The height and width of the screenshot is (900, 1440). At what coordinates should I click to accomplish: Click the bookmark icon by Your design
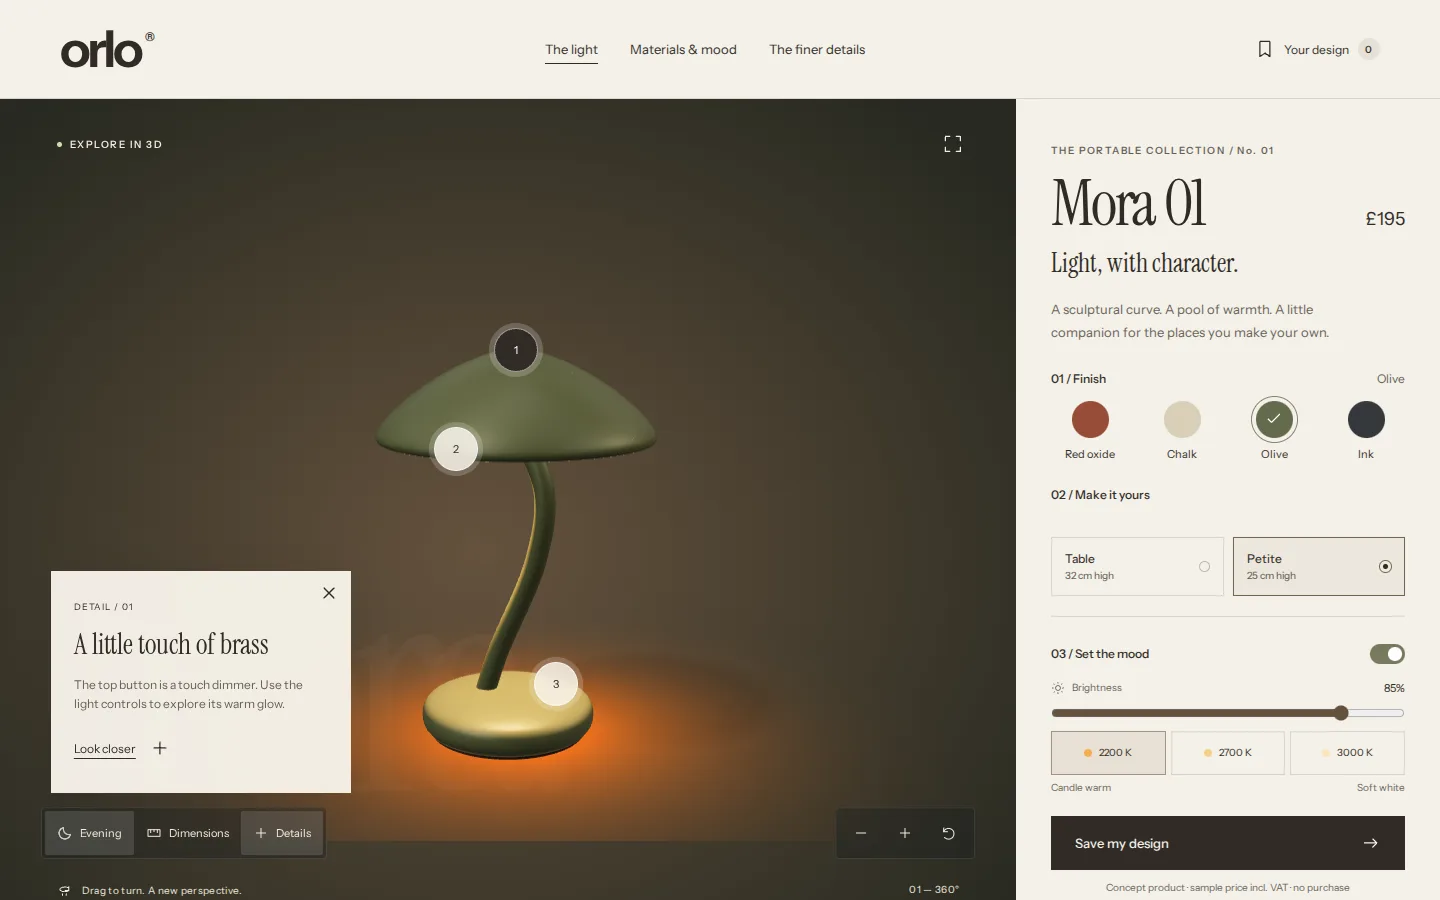pos(1265,49)
